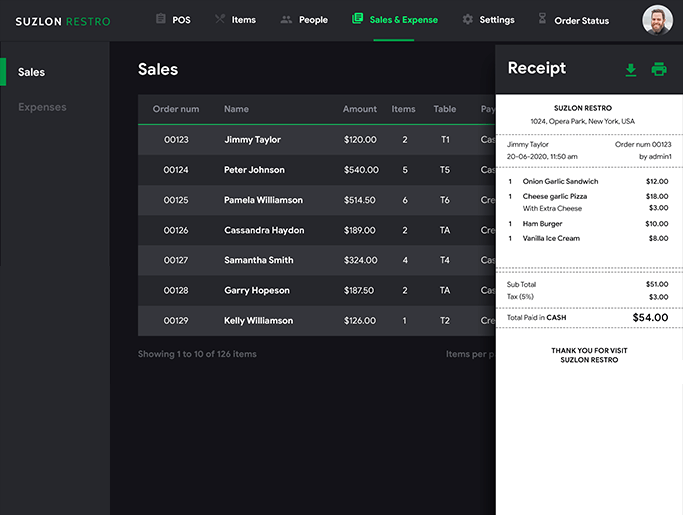Click Order num 00123 on the receipt
This screenshot has height=515, width=683.
click(643, 144)
